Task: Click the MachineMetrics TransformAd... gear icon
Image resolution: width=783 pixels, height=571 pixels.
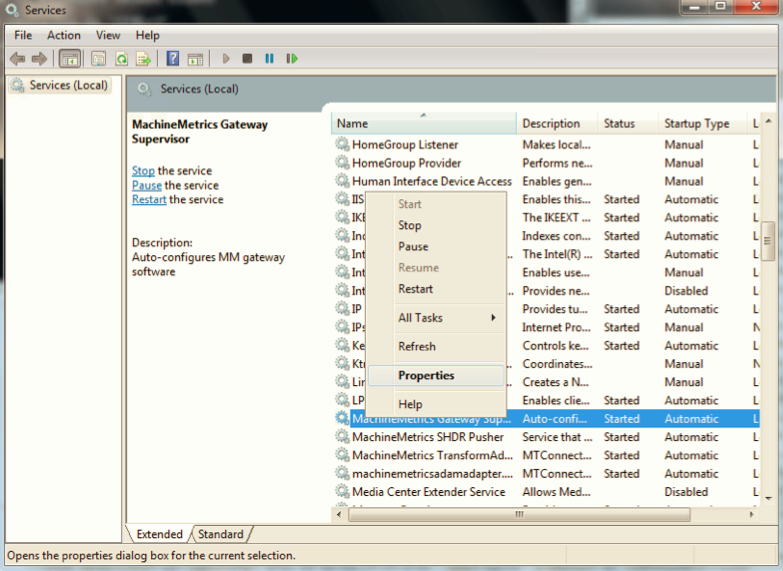Action: click(x=342, y=455)
